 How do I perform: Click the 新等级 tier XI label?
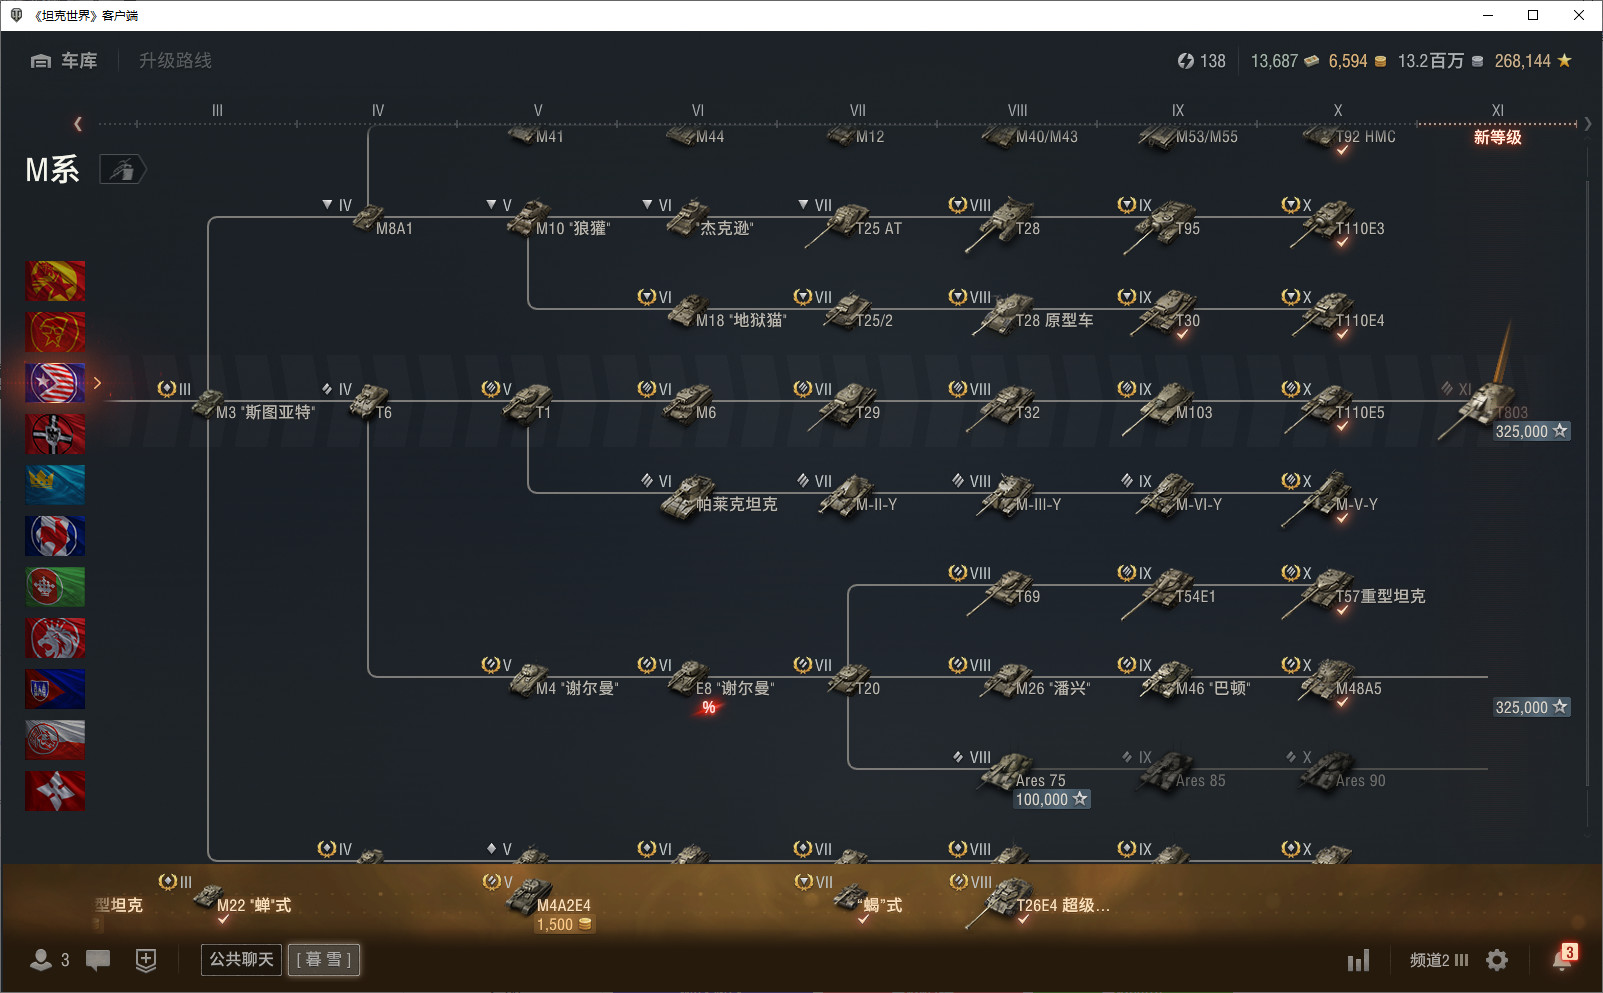[1497, 137]
